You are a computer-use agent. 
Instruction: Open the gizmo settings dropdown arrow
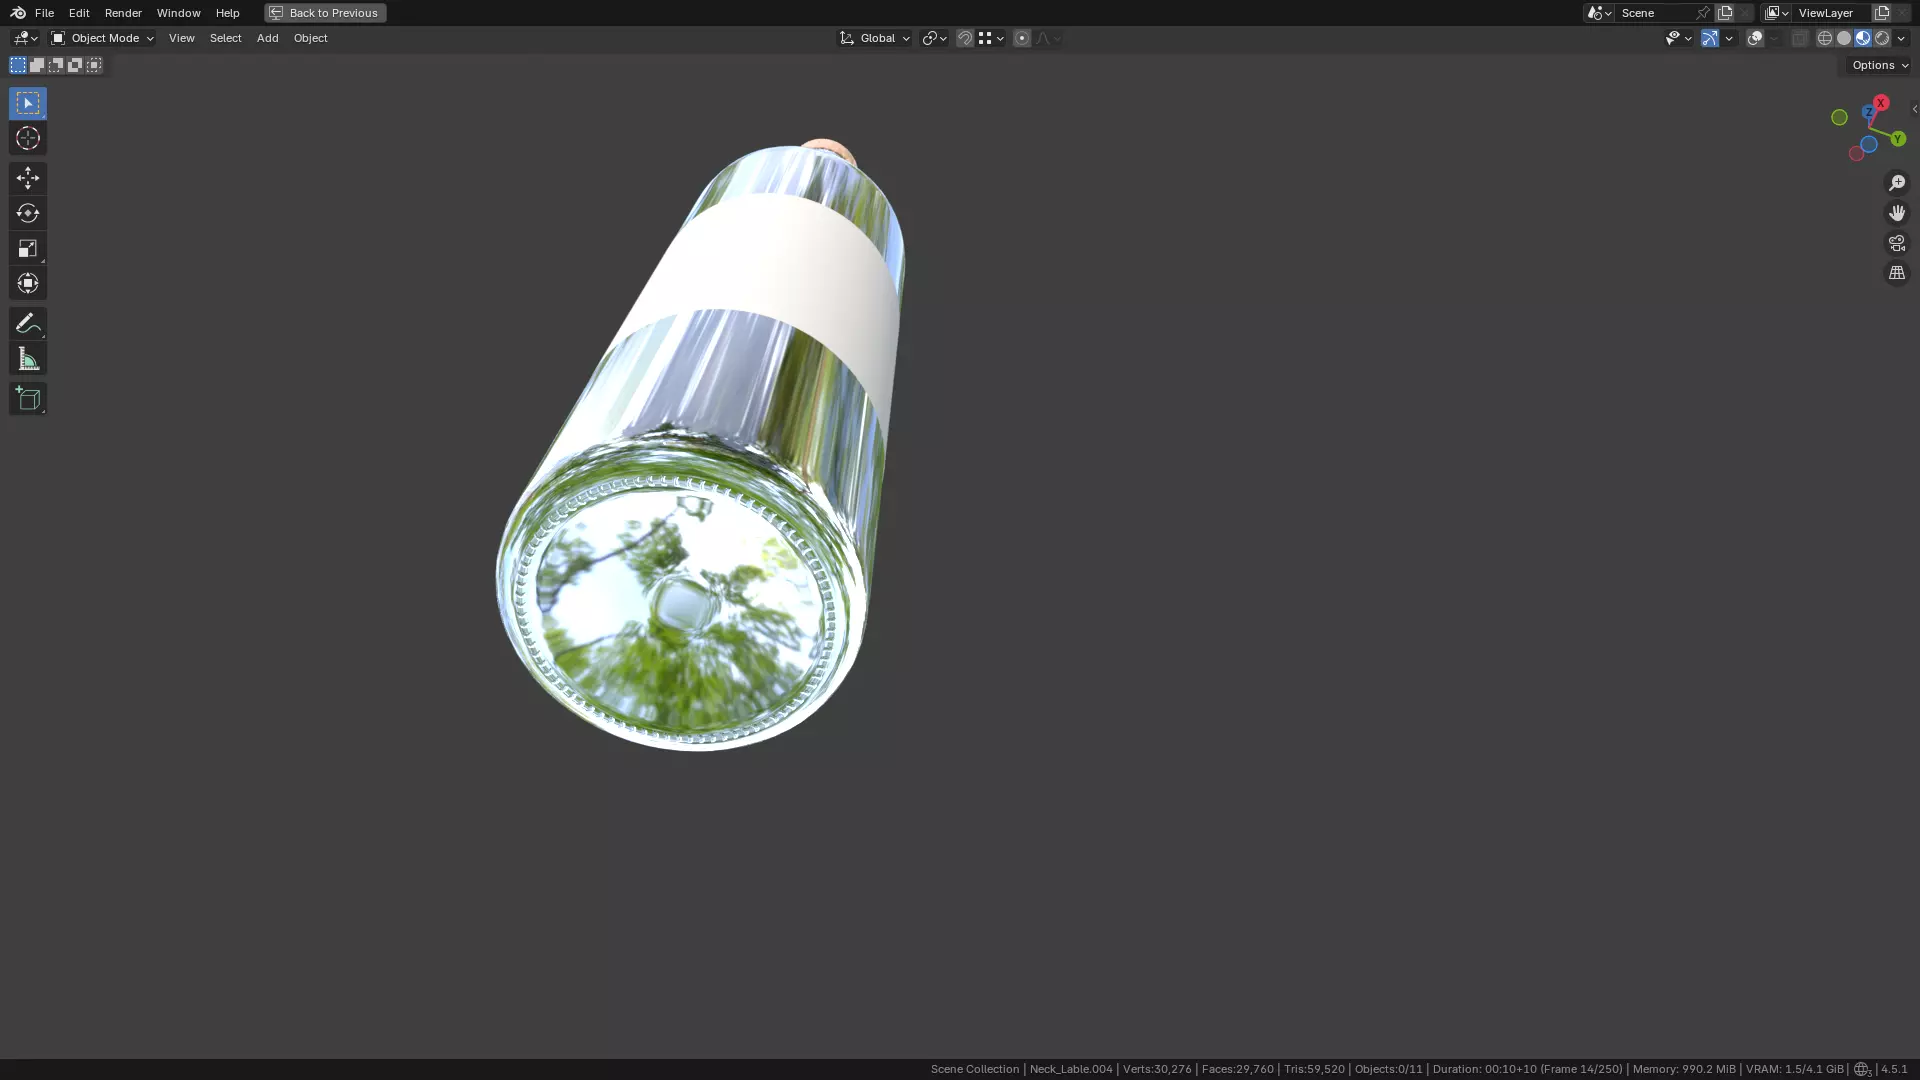pos(1729,38)
